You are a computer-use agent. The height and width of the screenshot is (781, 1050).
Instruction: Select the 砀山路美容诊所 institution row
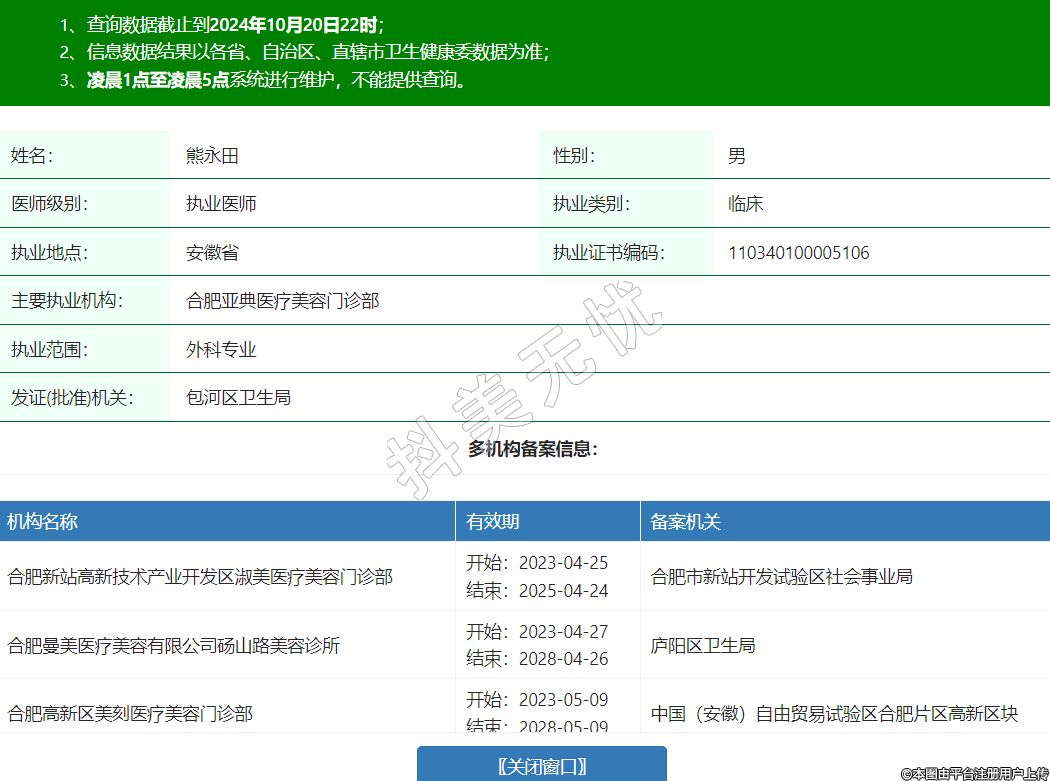pos(174,646)
